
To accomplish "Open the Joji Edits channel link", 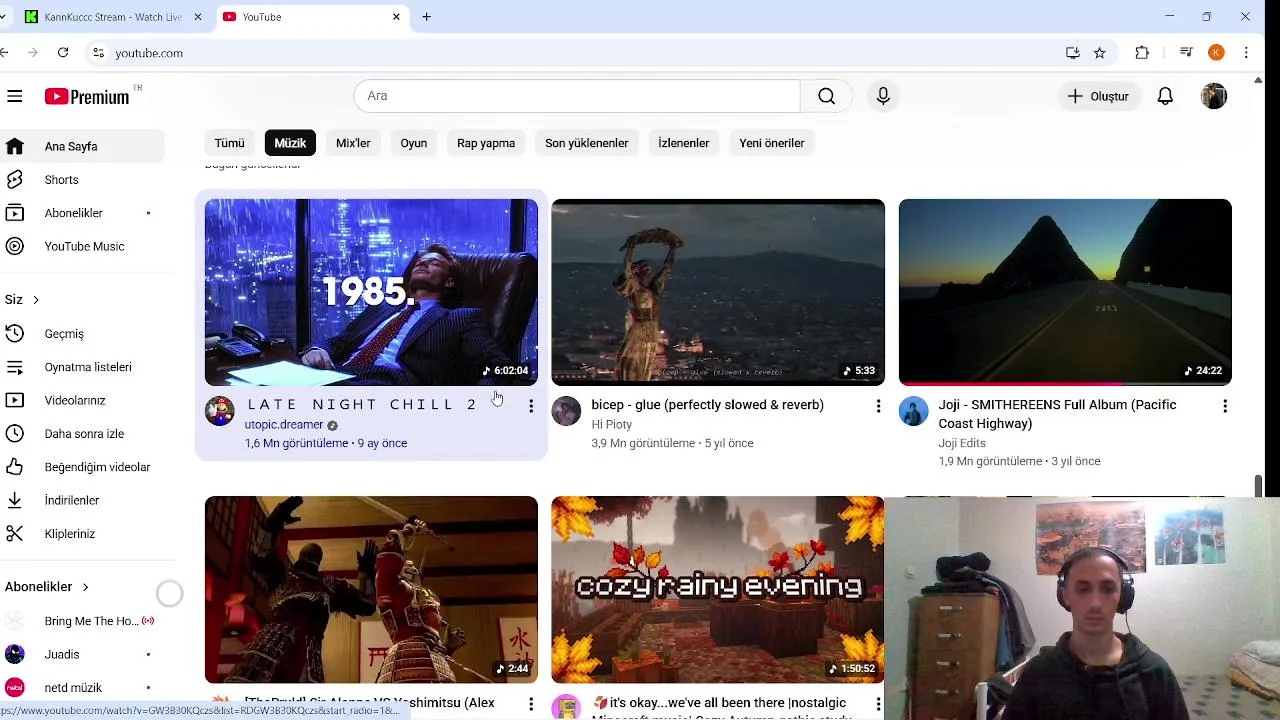I will coord(962,443).
